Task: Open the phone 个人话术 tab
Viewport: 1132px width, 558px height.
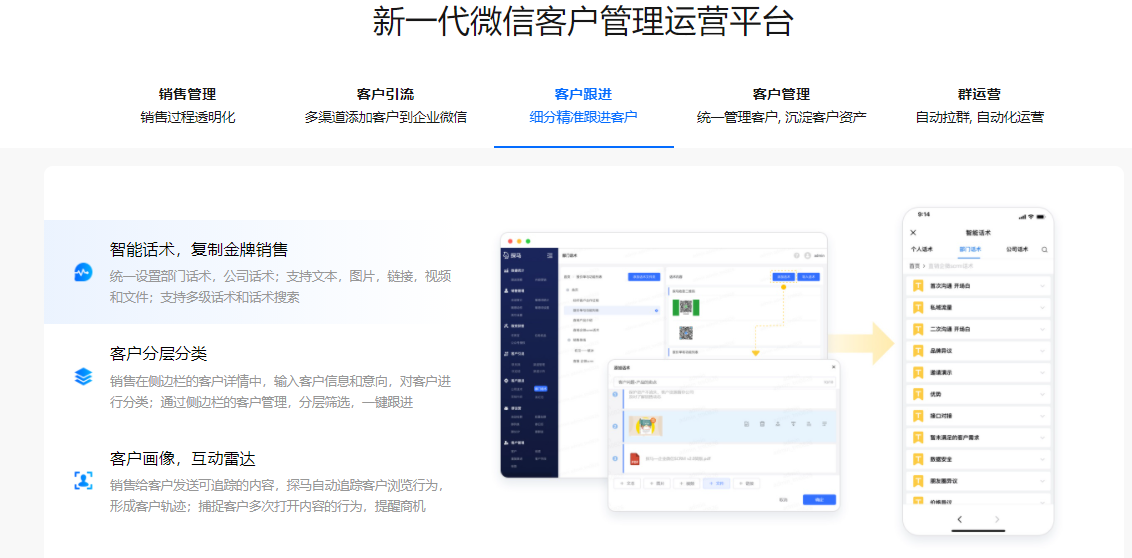Action: coord(921,250)
